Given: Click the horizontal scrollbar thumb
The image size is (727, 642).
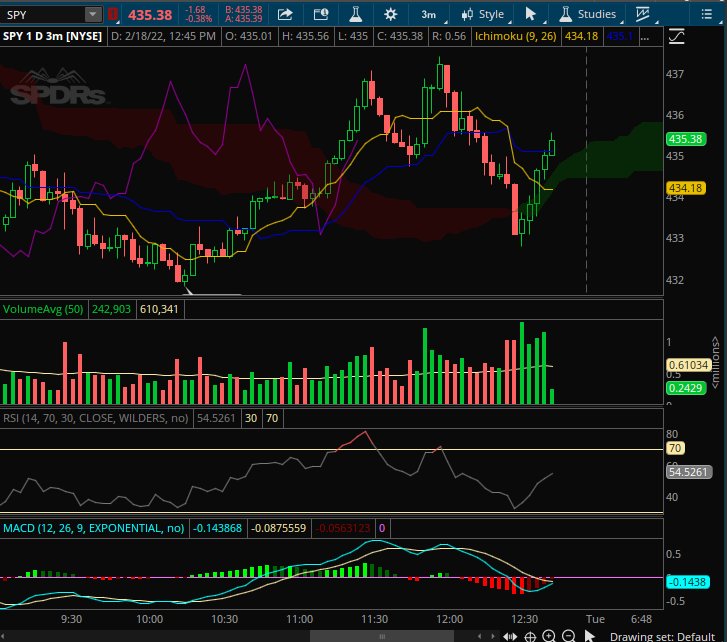Looking at the screenshot, I should click(382, 636).
